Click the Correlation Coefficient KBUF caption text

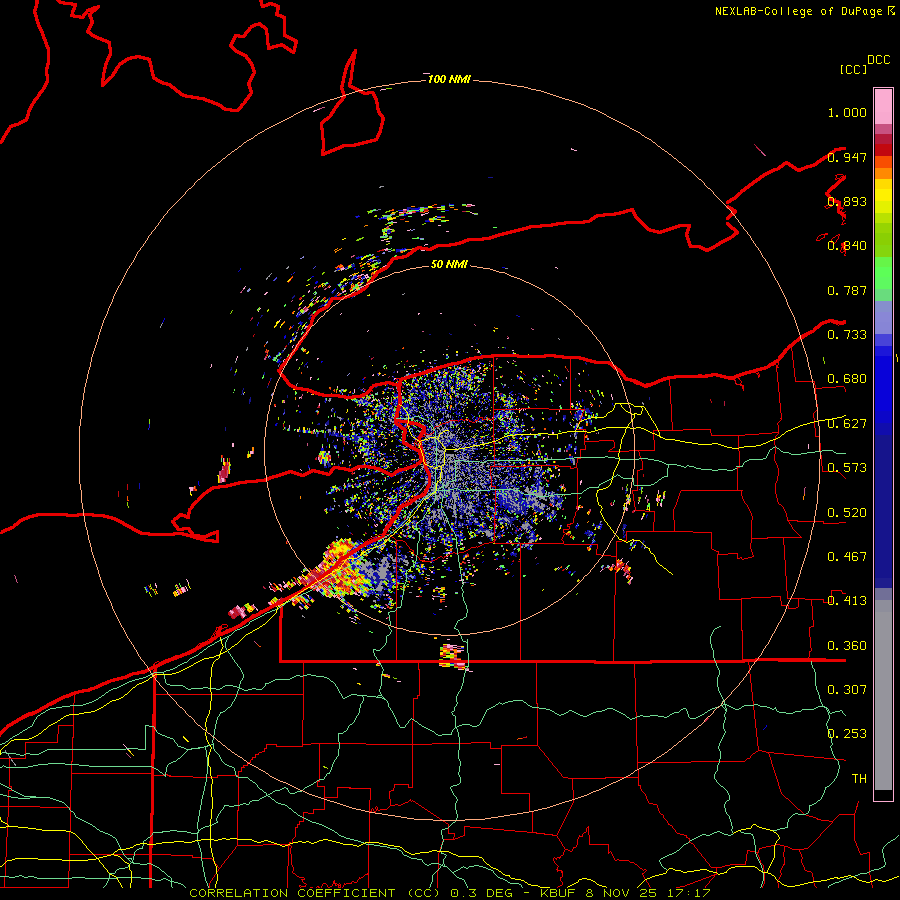(450, 893)
